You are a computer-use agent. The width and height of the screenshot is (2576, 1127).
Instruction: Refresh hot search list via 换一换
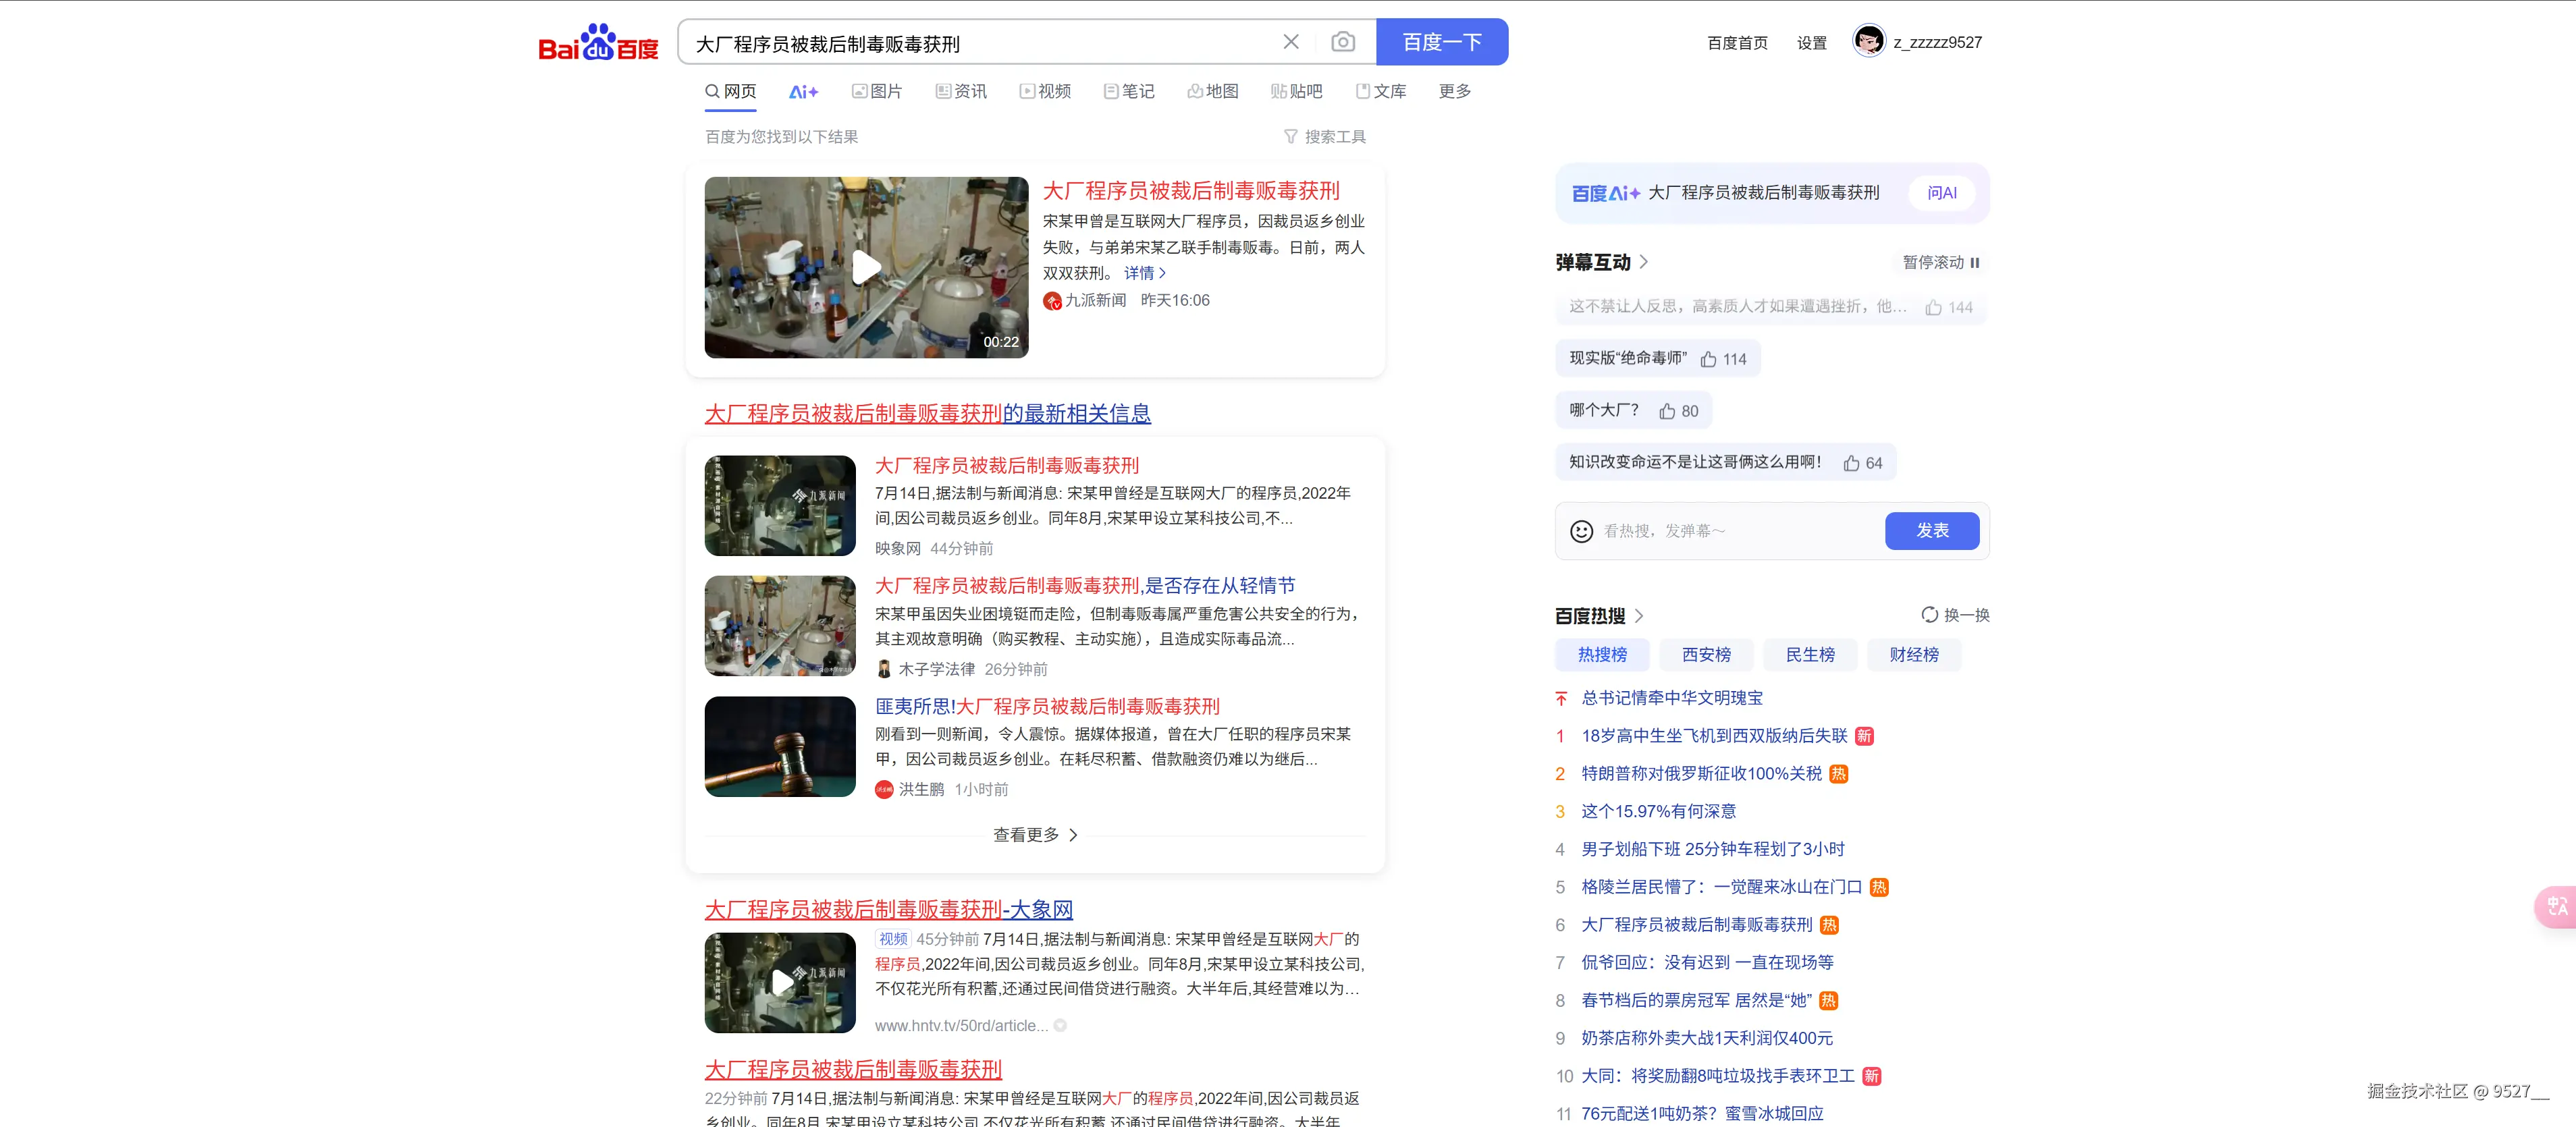tap(1955, 616)
